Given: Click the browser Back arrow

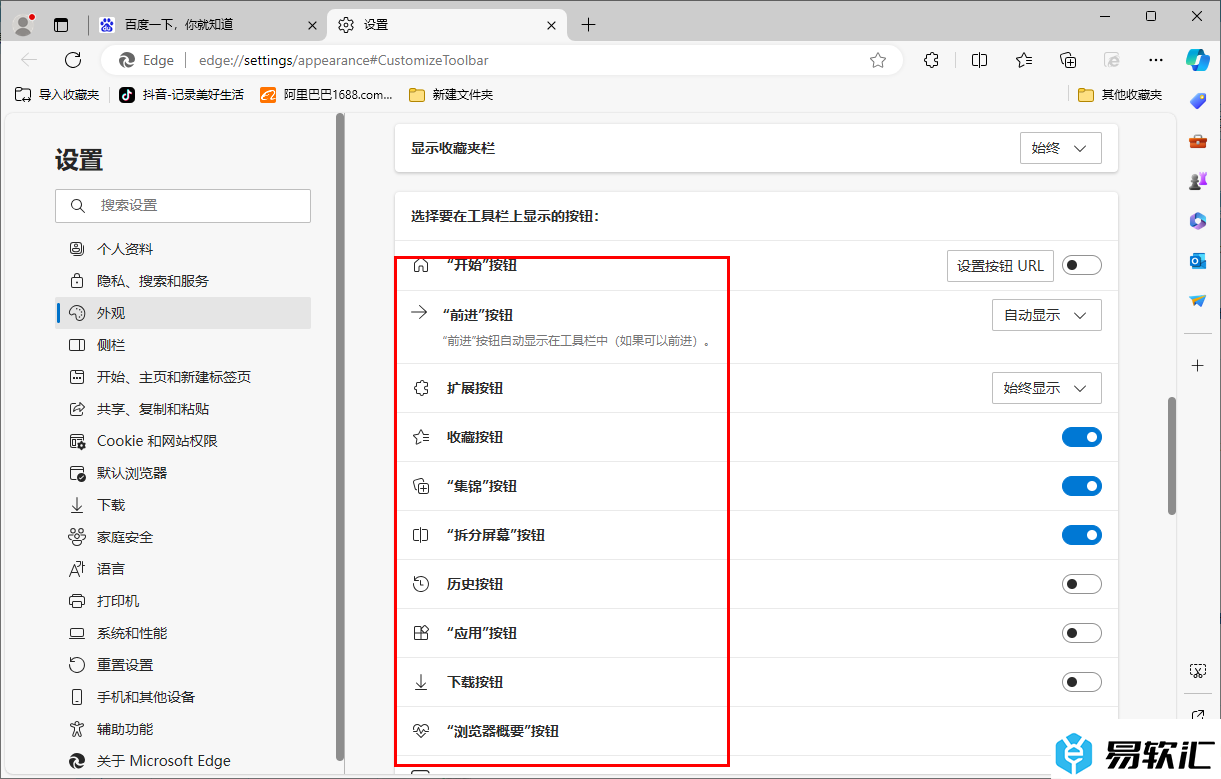Looking at the screenshot, I should [x=29, y=60].
